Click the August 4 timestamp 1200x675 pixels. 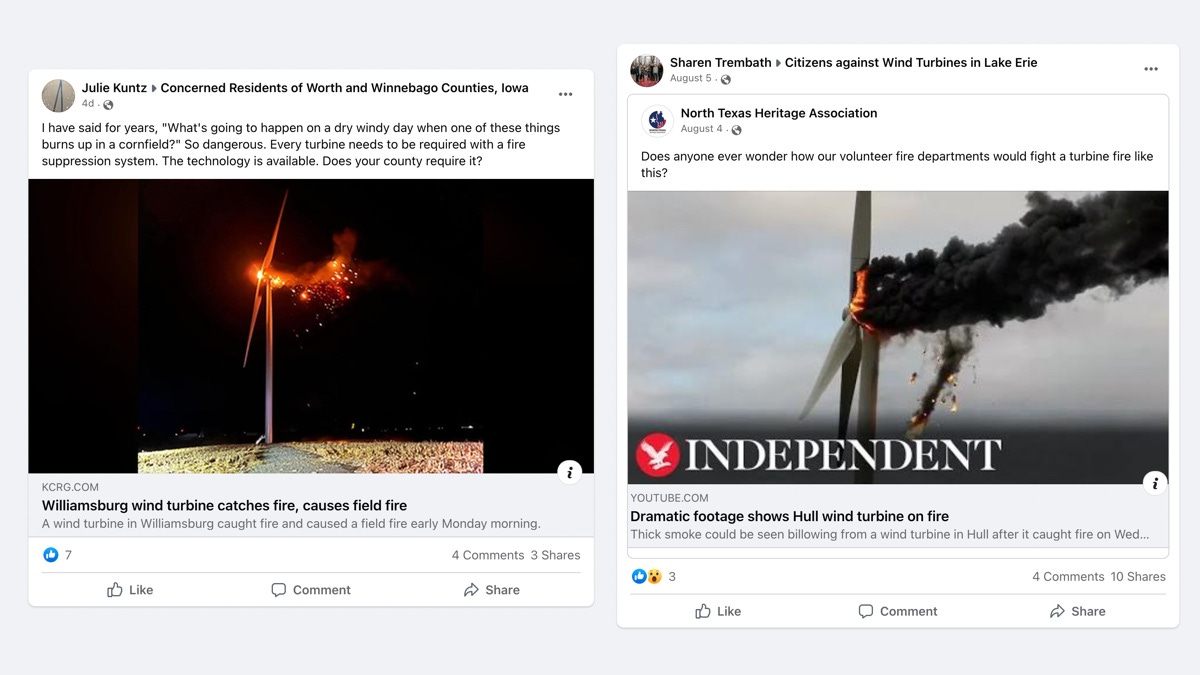[x=702, y=129]
